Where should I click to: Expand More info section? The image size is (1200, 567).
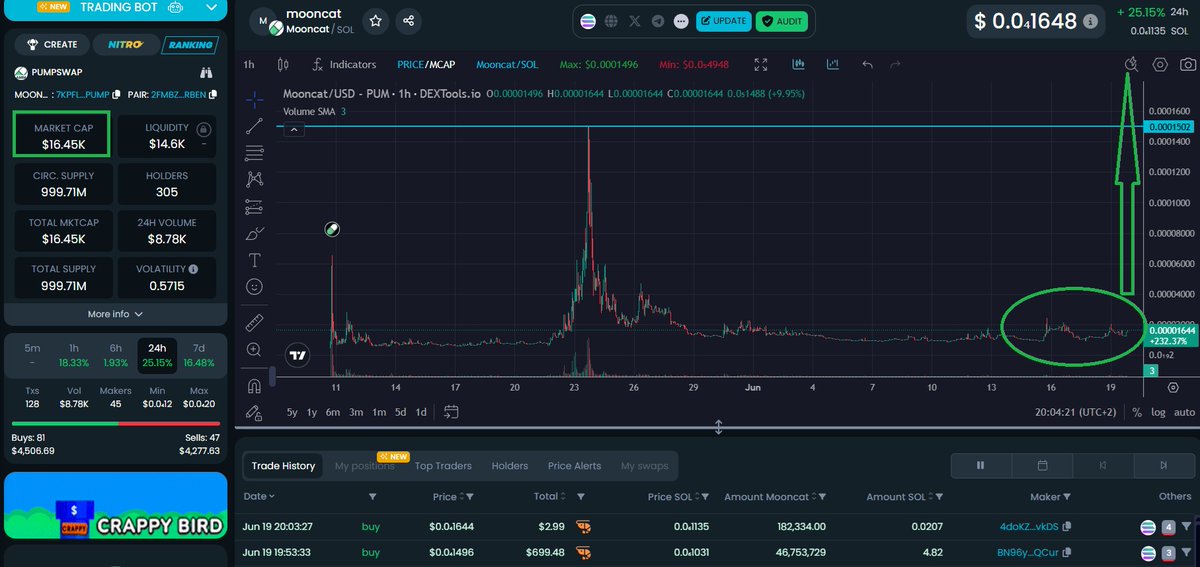coord(113,313)
